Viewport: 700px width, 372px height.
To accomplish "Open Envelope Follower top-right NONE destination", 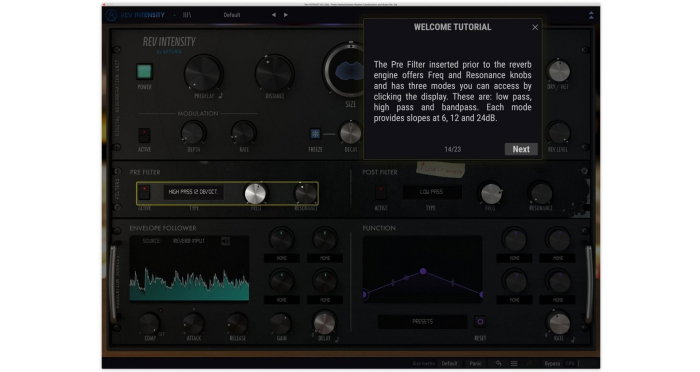I will pos(325,258).
